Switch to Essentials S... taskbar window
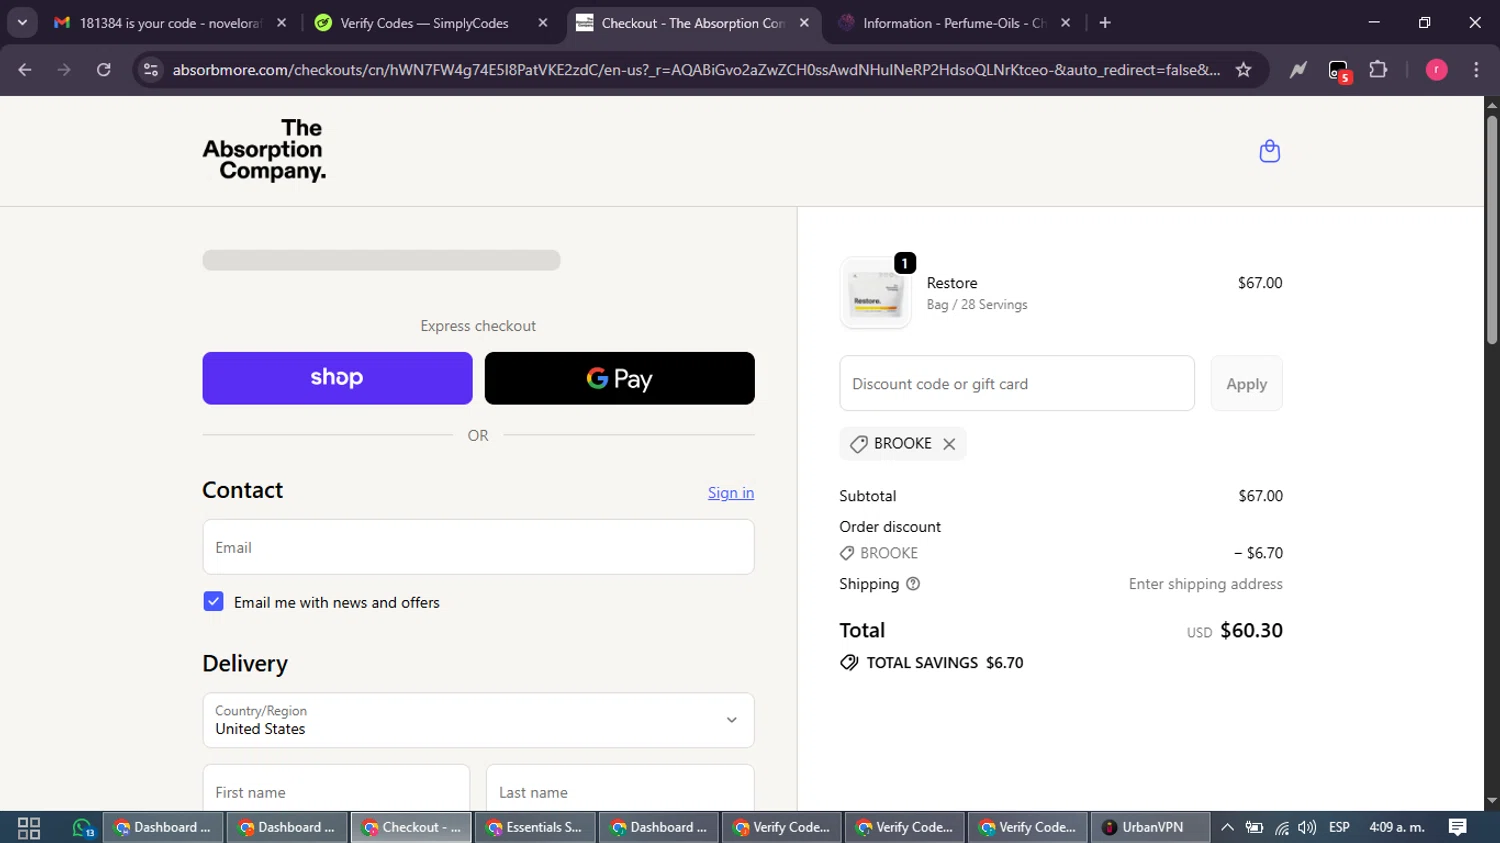The width and height of the screenshot is (1500, 843). pos(535,827)
